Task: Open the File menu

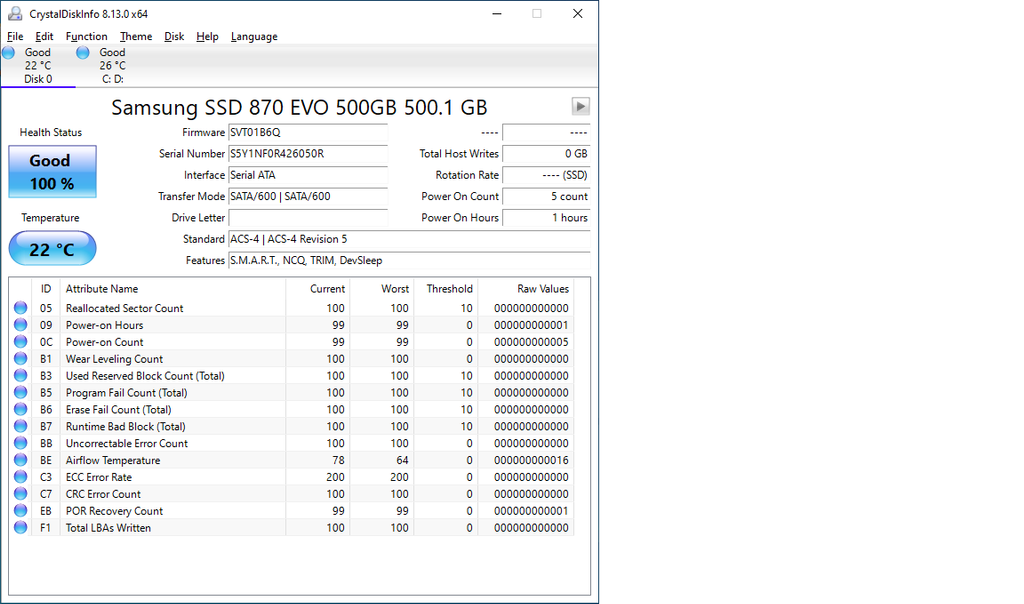Action: tap(15, 37)
